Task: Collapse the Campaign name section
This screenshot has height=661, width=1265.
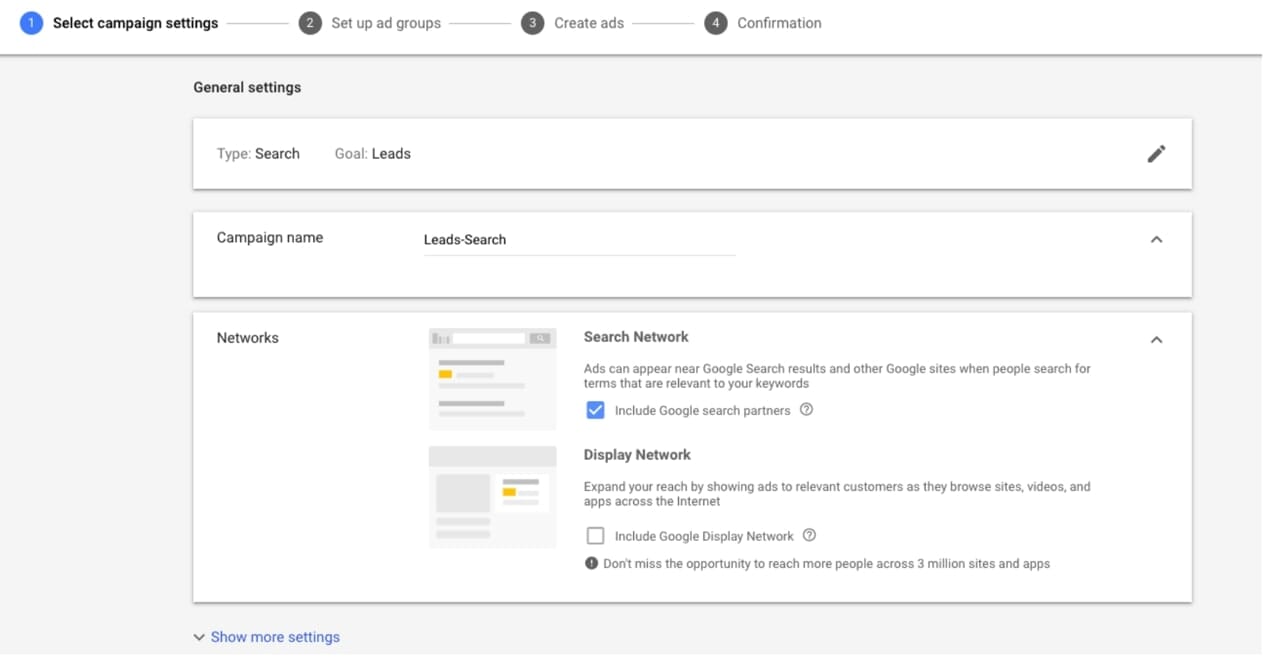Action: click(x=1156, y=240)
